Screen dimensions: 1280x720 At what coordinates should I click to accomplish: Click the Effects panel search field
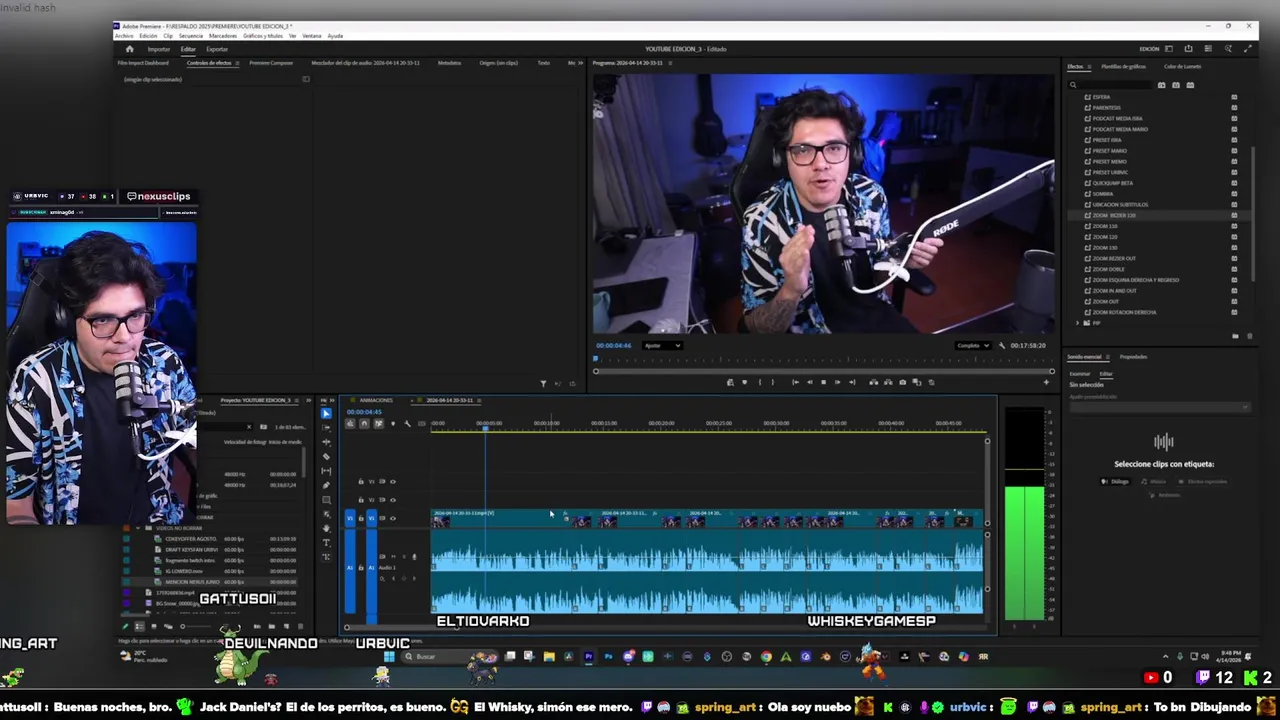click(1110, 85)
